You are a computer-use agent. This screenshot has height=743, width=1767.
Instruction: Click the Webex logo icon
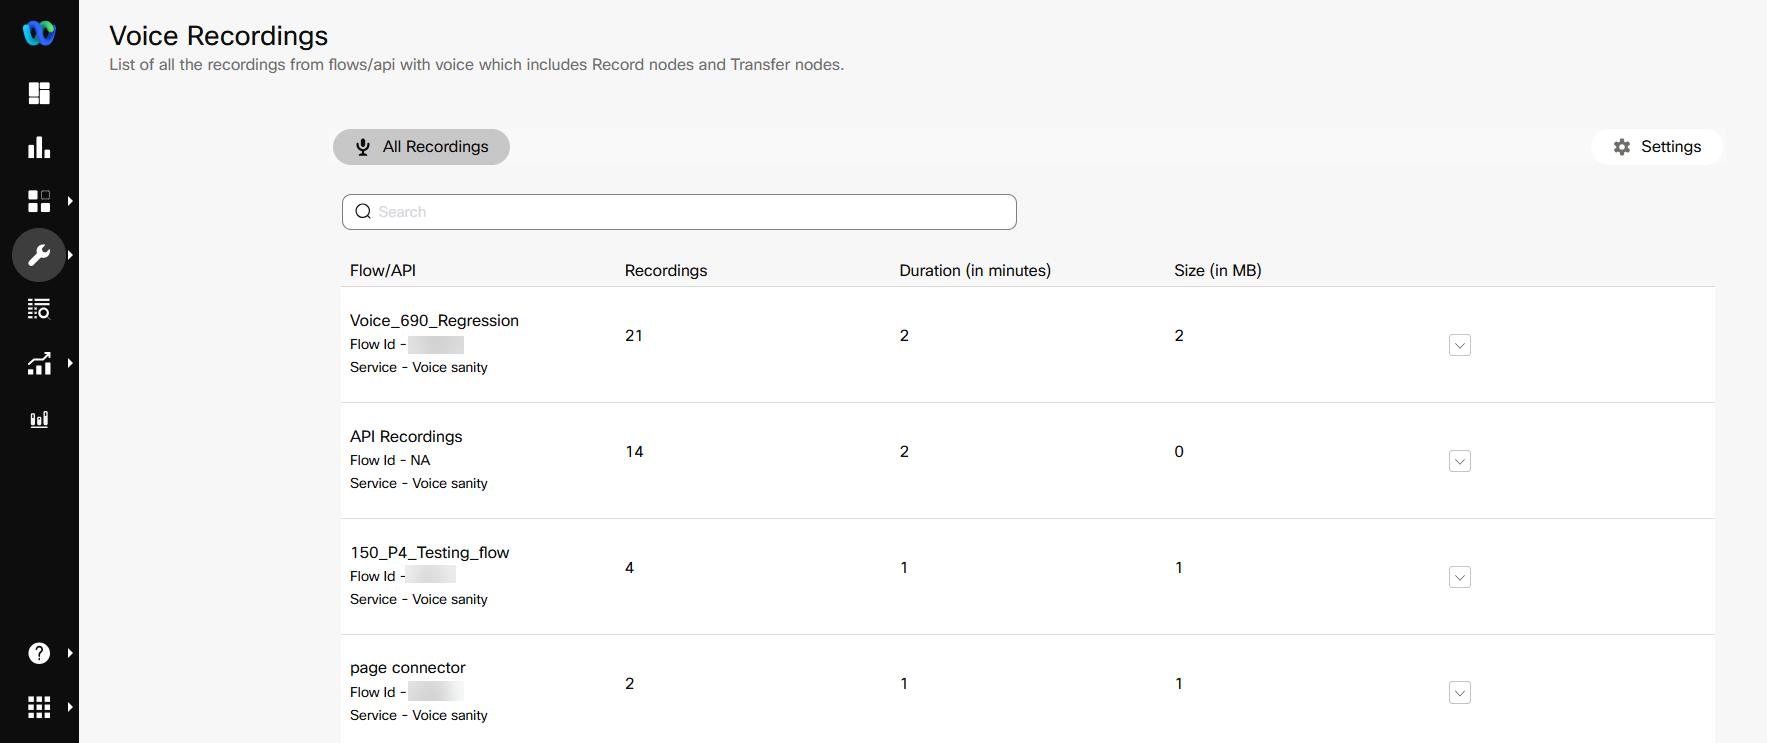point(39,33)
